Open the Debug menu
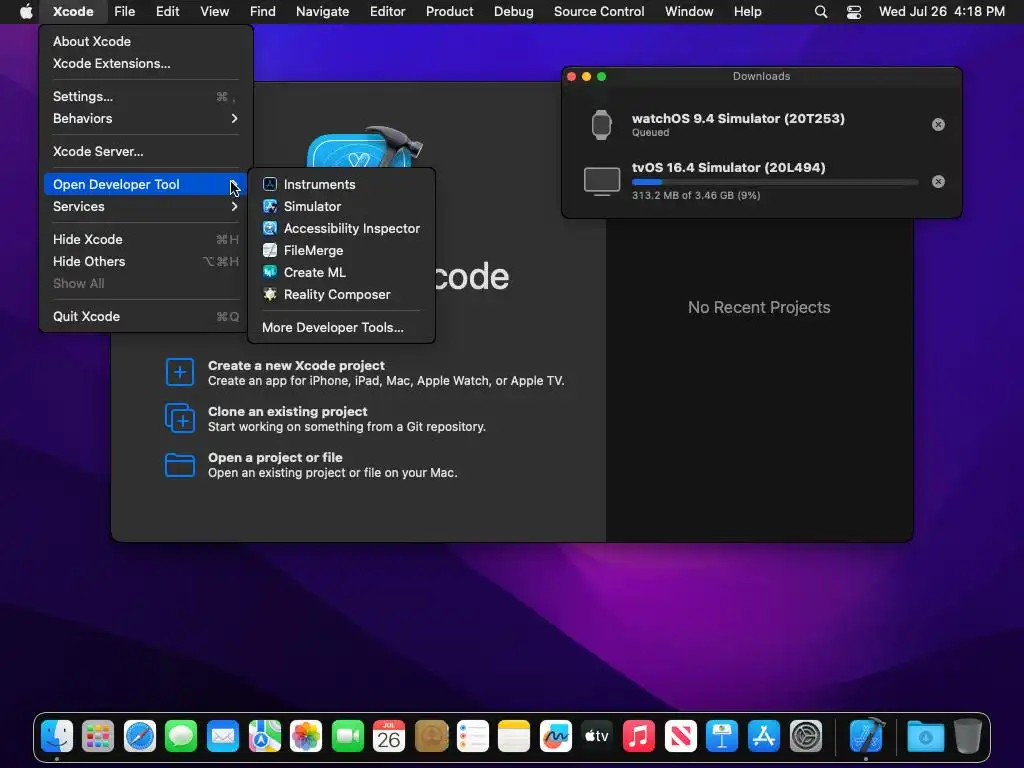This screenshot has width=1024, height=768. pos(513,12)
